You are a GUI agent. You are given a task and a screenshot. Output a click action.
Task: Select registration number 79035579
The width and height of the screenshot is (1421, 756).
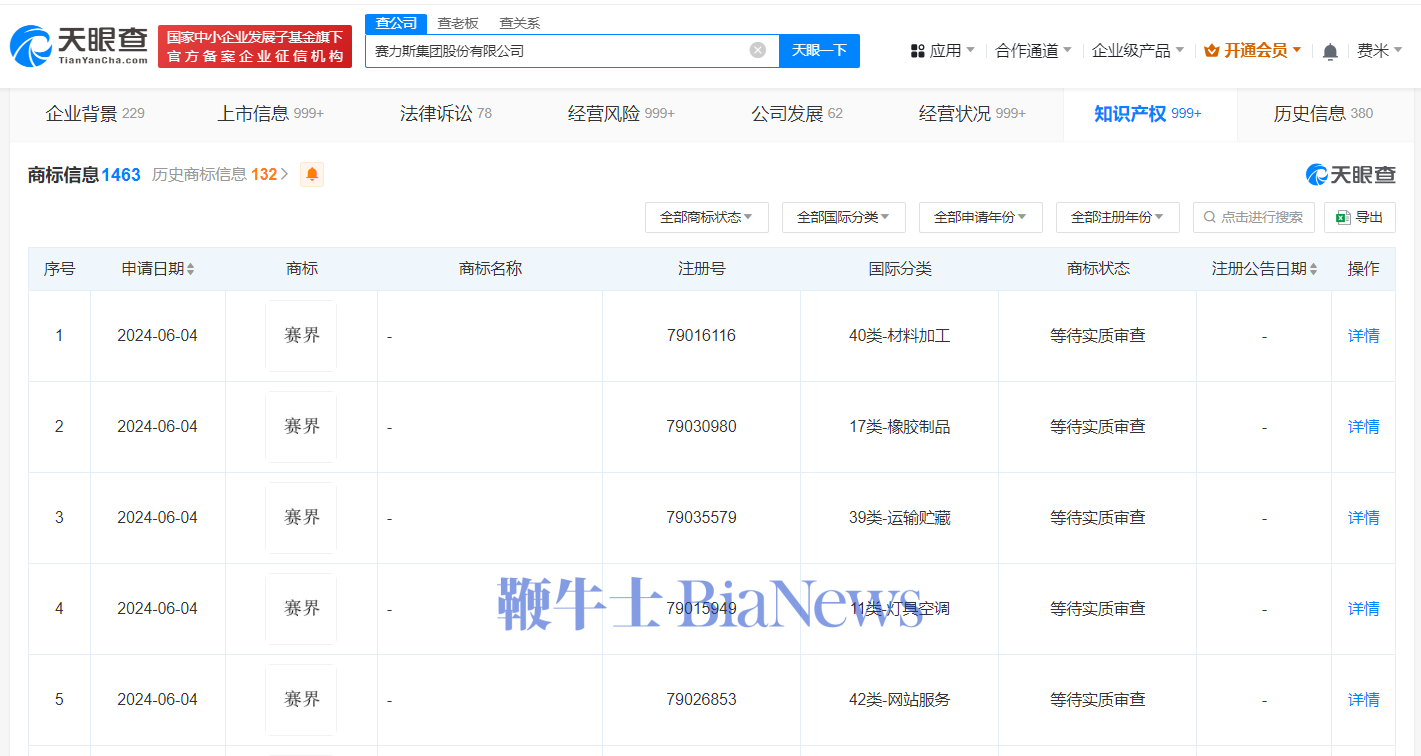(x=701, y=518)
